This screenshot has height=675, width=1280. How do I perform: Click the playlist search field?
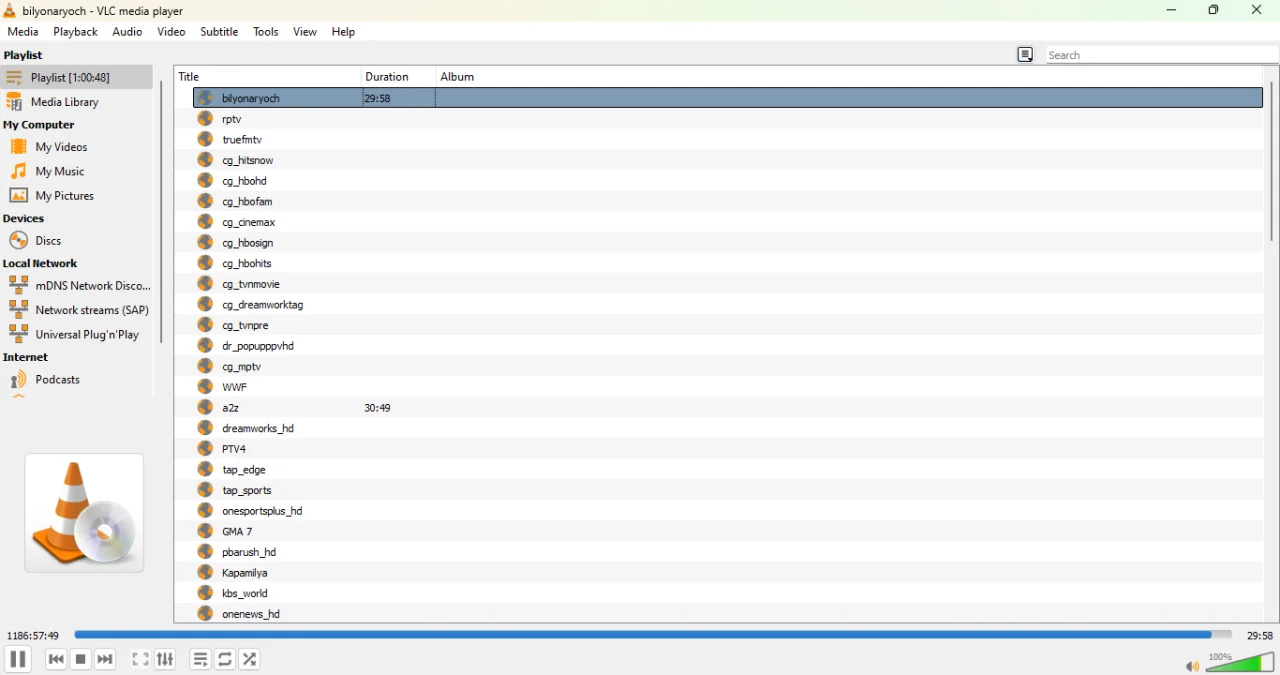(1163, 55)
